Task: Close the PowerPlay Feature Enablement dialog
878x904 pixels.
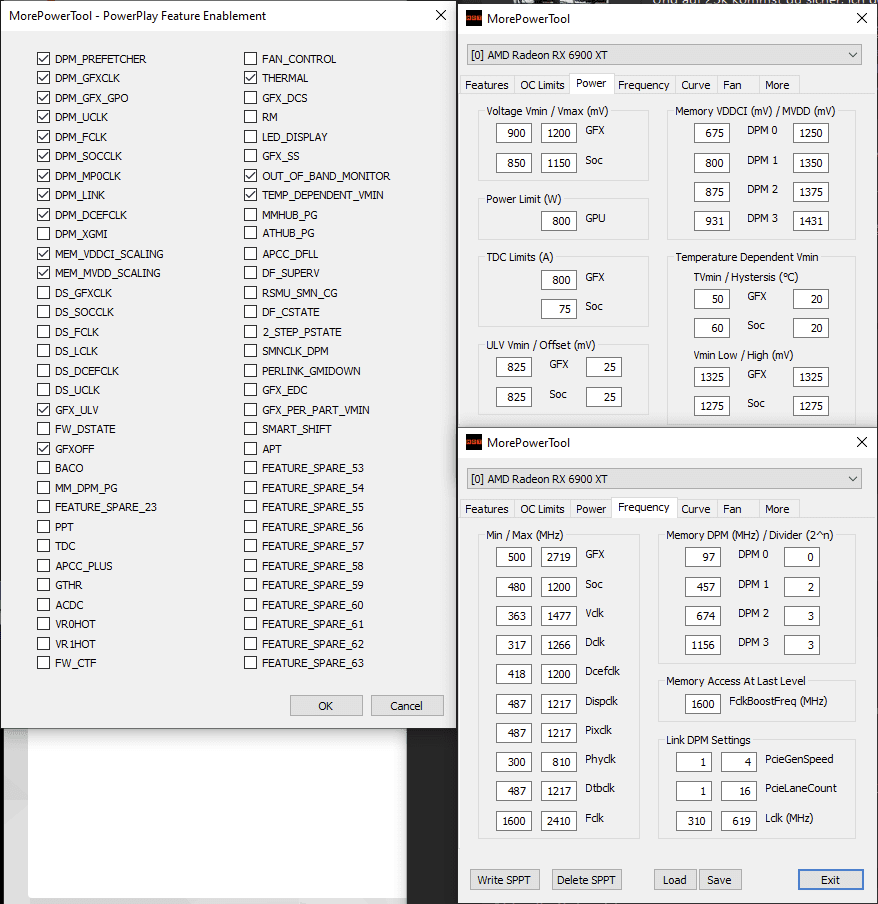Action: [440, 16]
